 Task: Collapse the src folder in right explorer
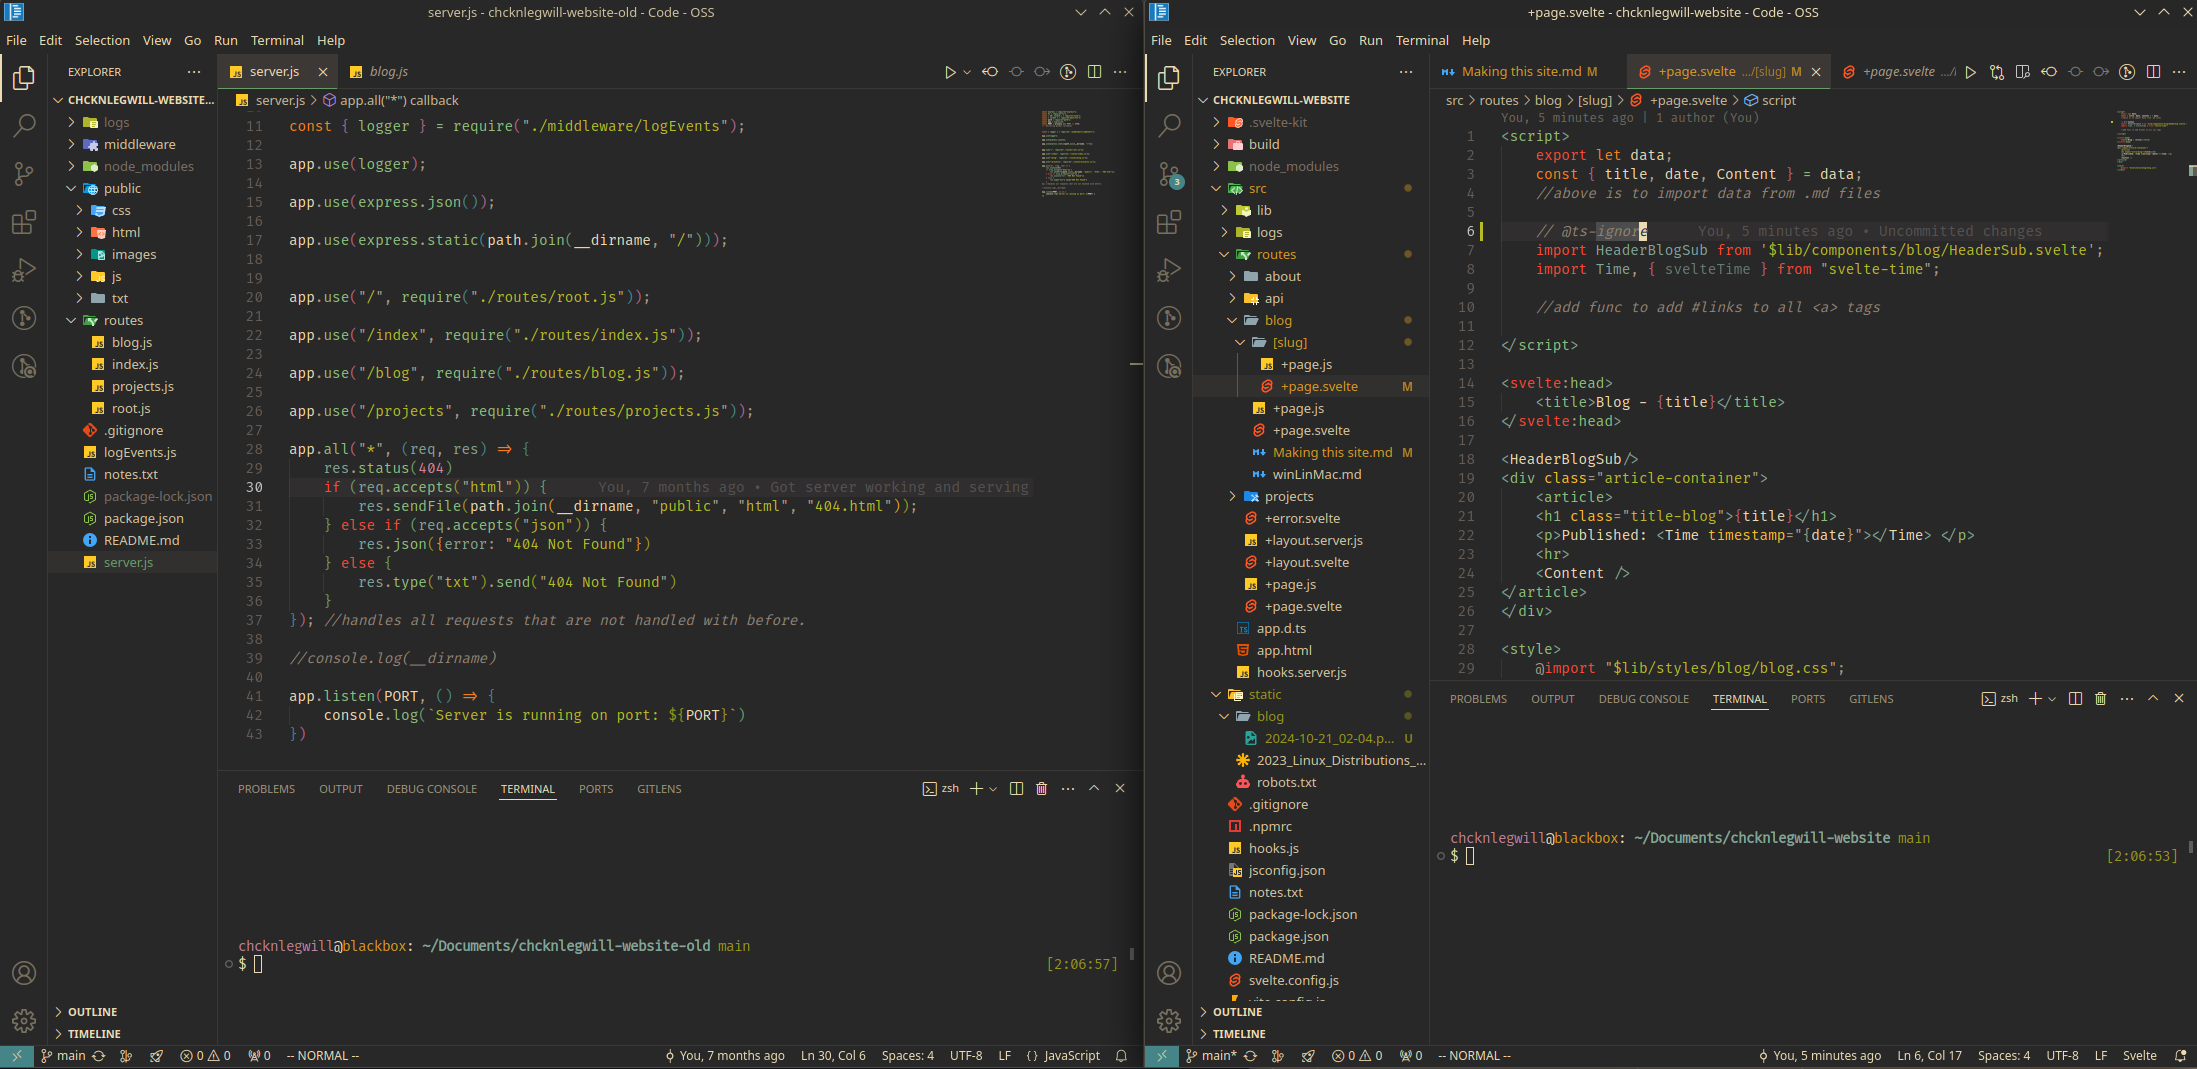[x=1312, y=189]
